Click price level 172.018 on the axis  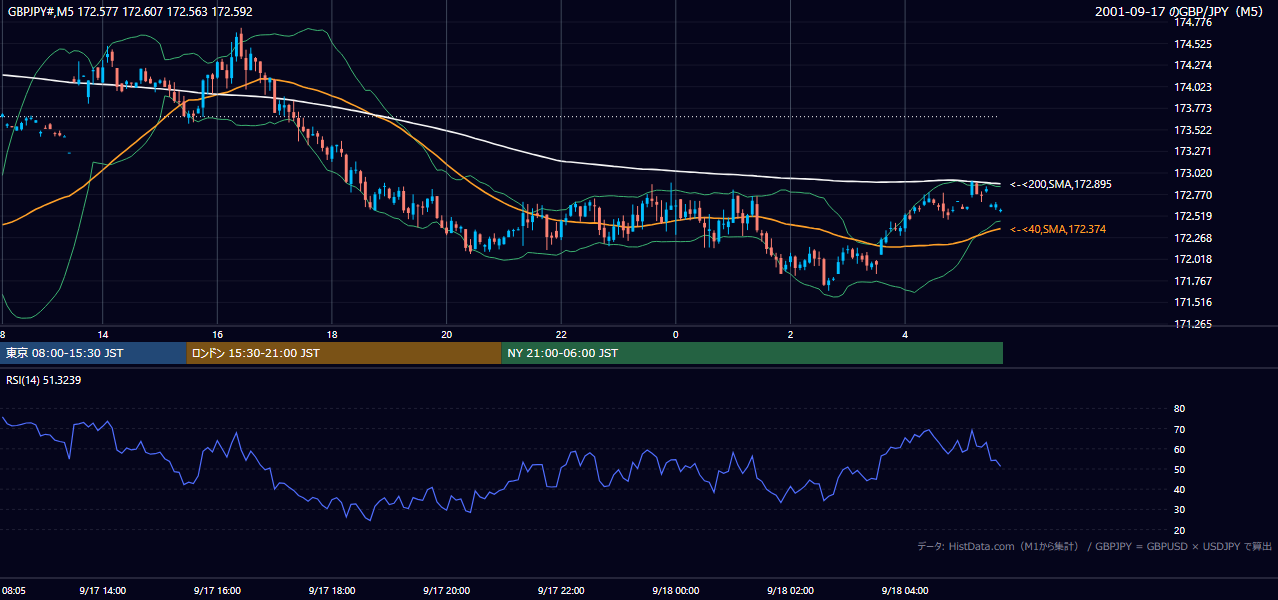[x=1193, y=259]
